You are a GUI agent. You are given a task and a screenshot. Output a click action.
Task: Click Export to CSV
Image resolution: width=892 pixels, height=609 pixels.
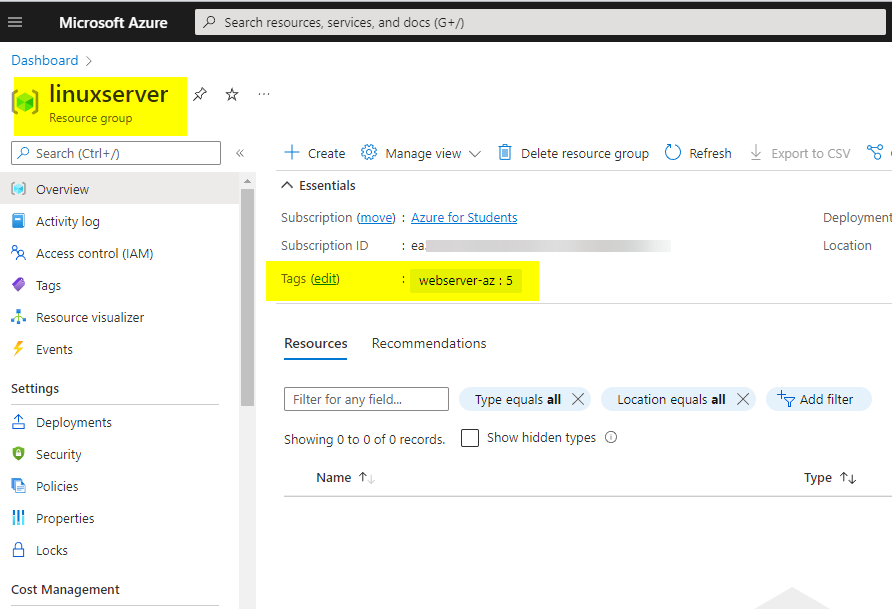click(x=800, y=153)
